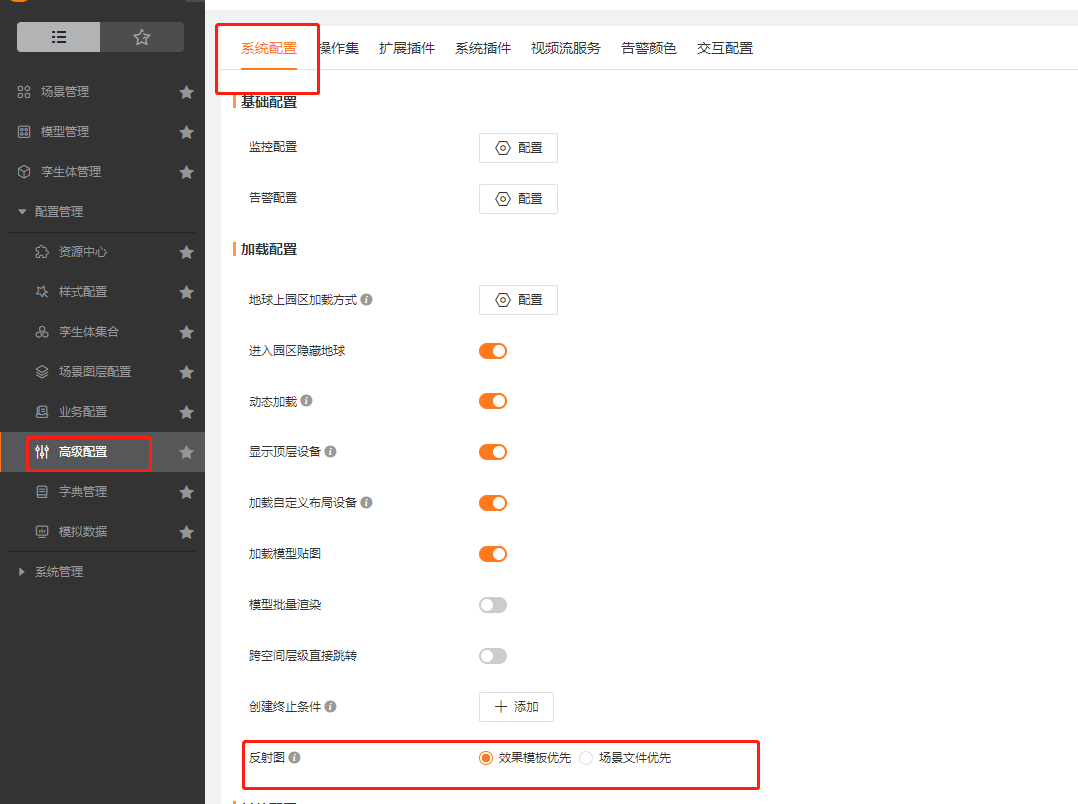The height and width of the screenshot is (804, 1078).
Task: Toggle favorite star for 模拟数据
Action: tap(186, 532)
